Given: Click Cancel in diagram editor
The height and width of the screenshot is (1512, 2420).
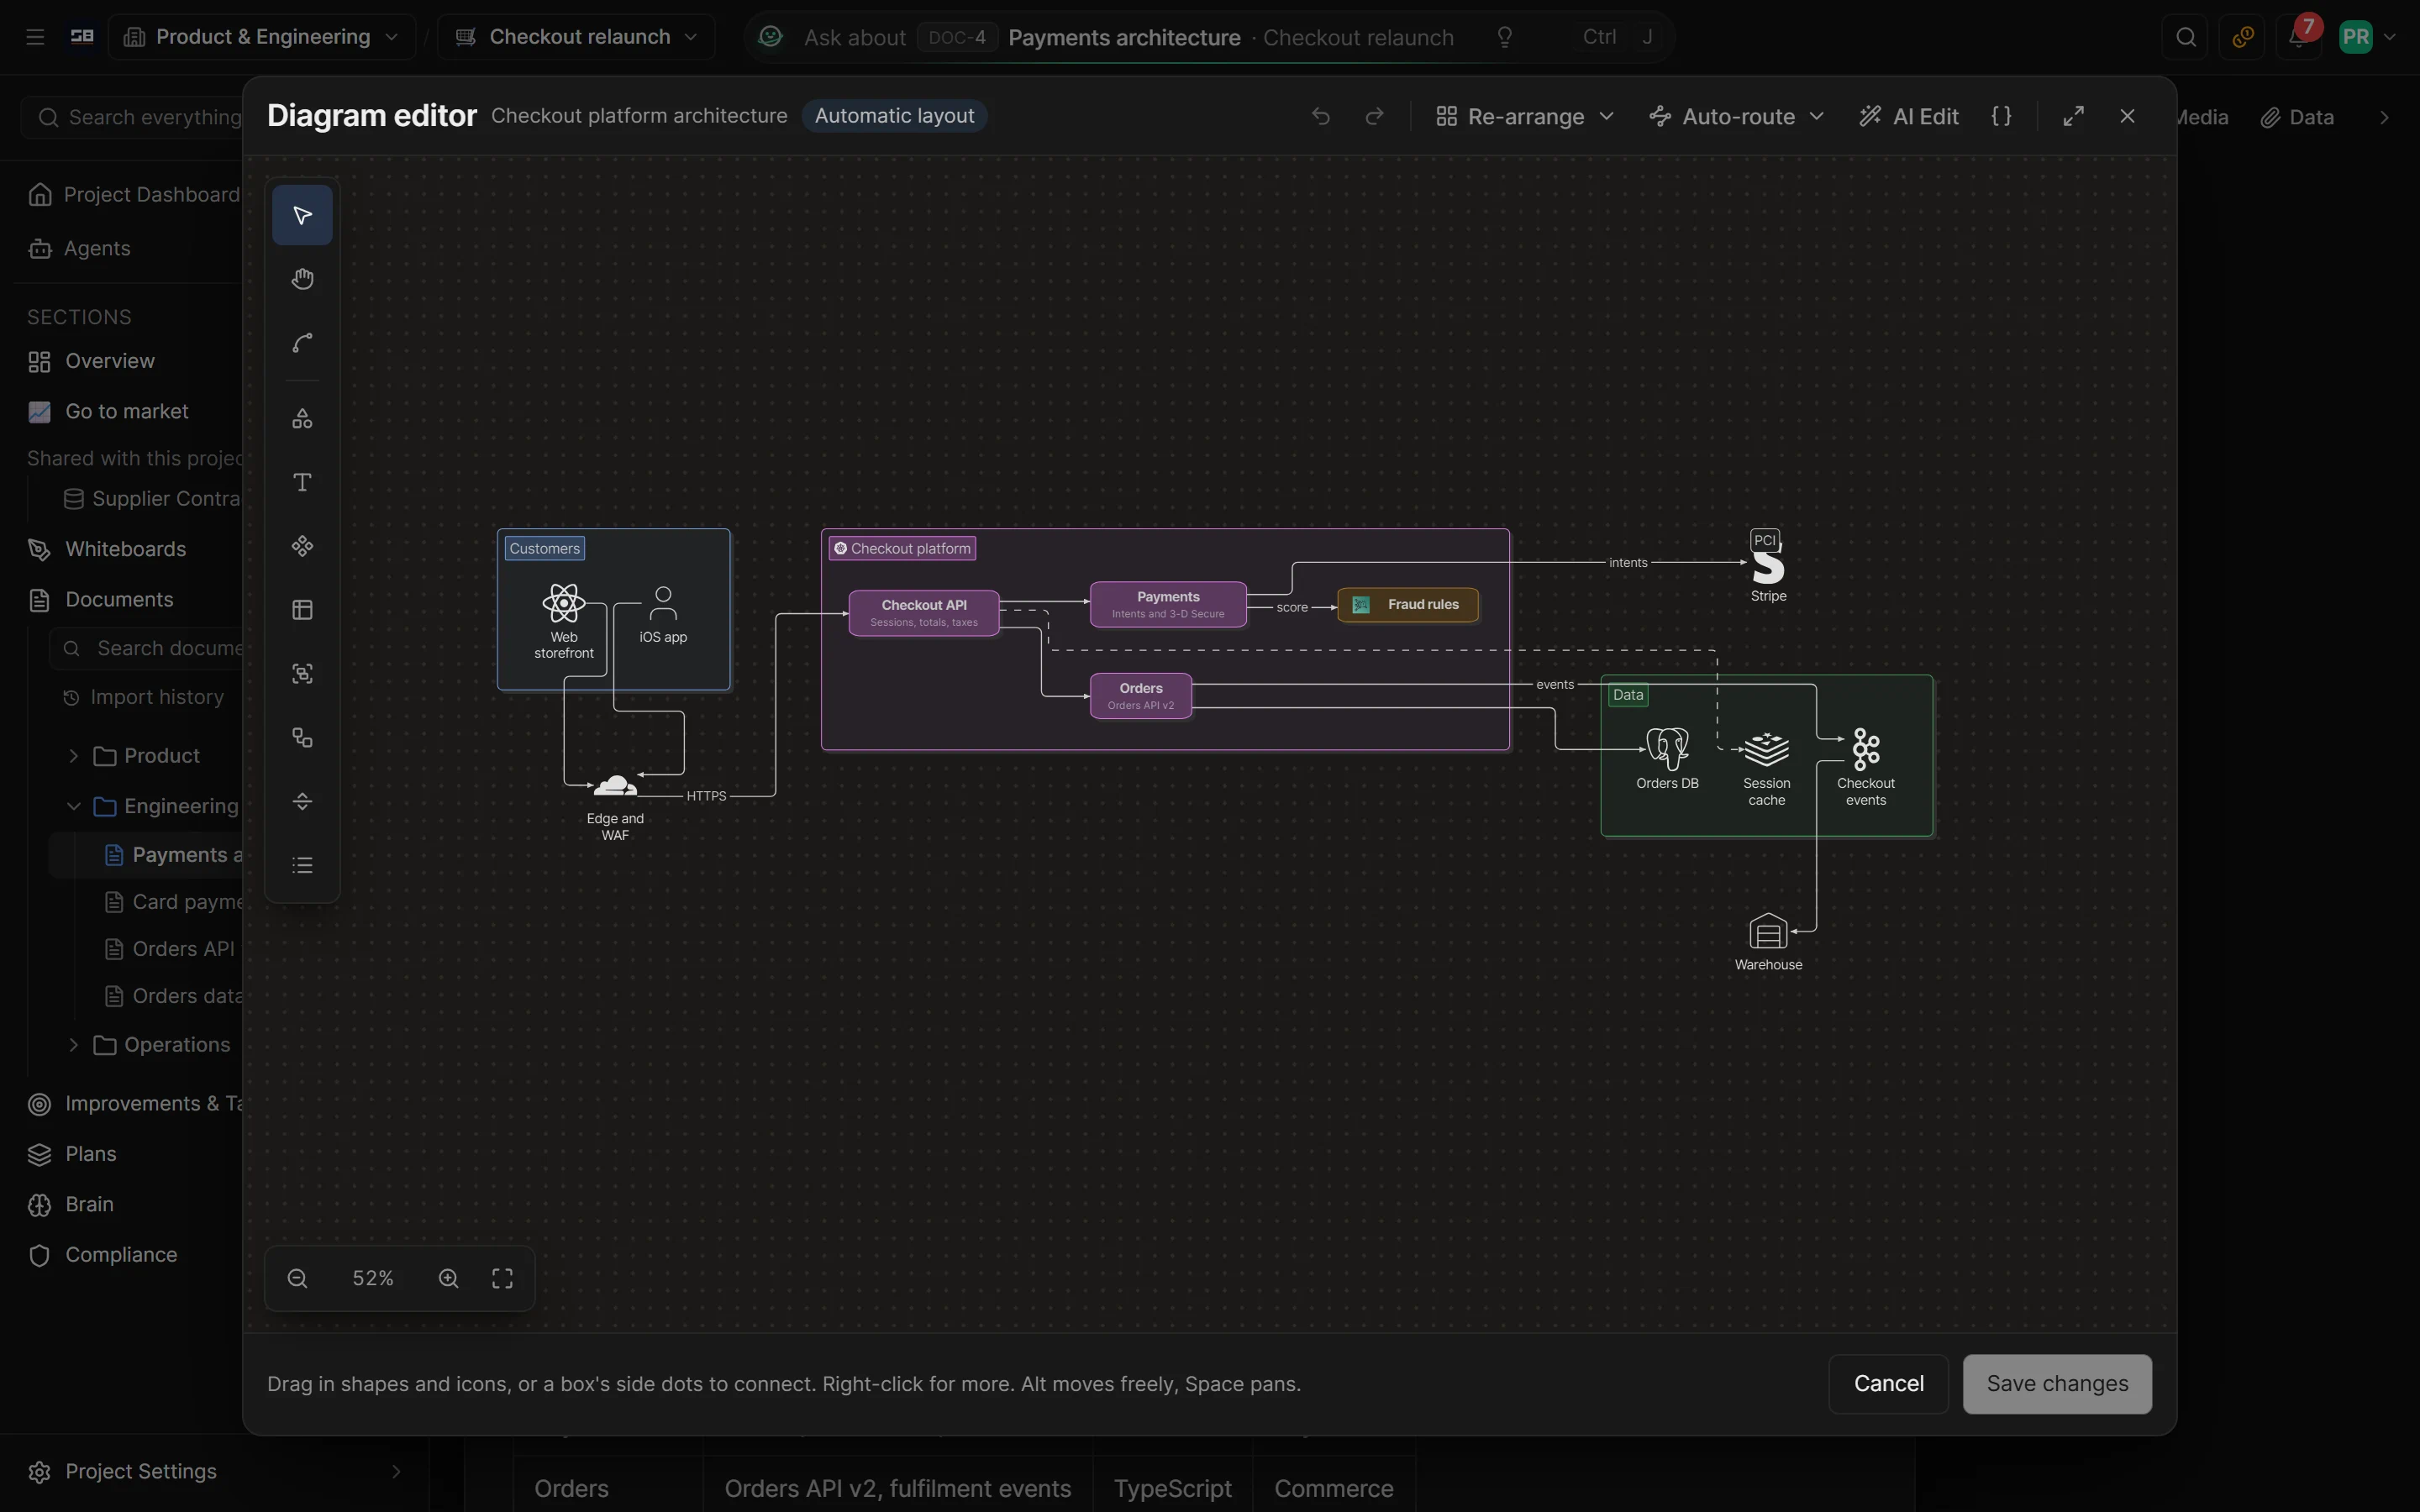Looking at the screenshot, I should click(x=1888, y=1383).
